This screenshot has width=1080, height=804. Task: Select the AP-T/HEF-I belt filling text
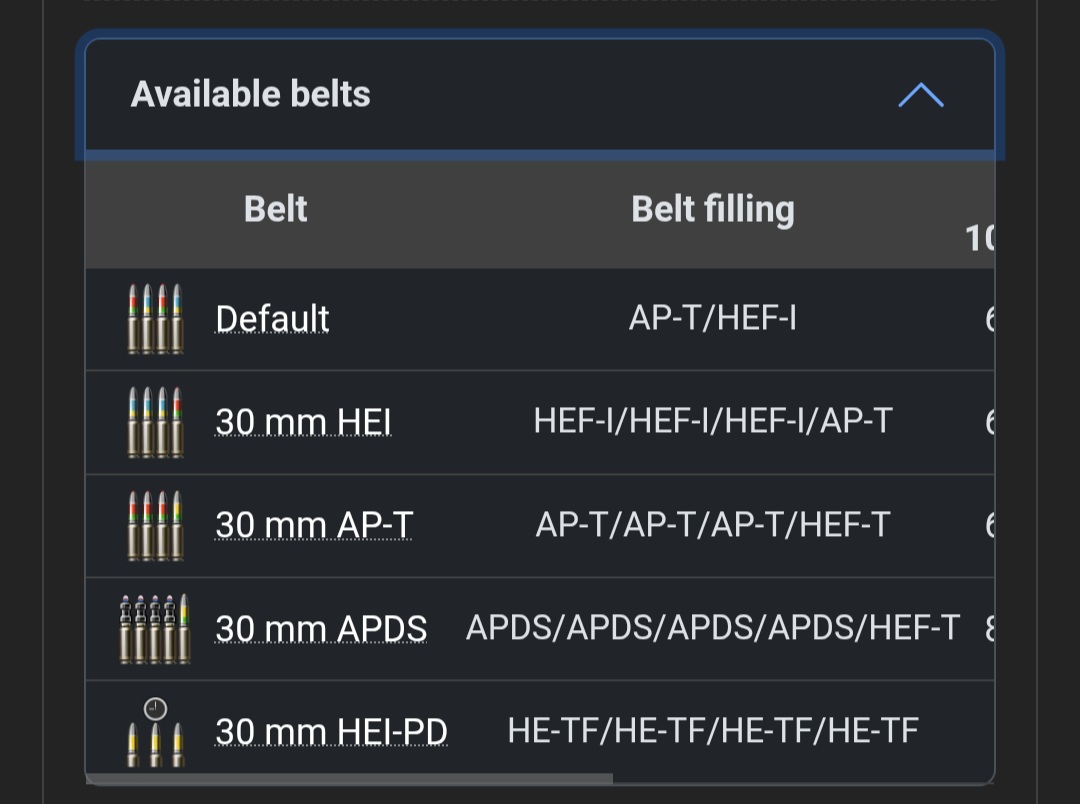tap(713, 319)
